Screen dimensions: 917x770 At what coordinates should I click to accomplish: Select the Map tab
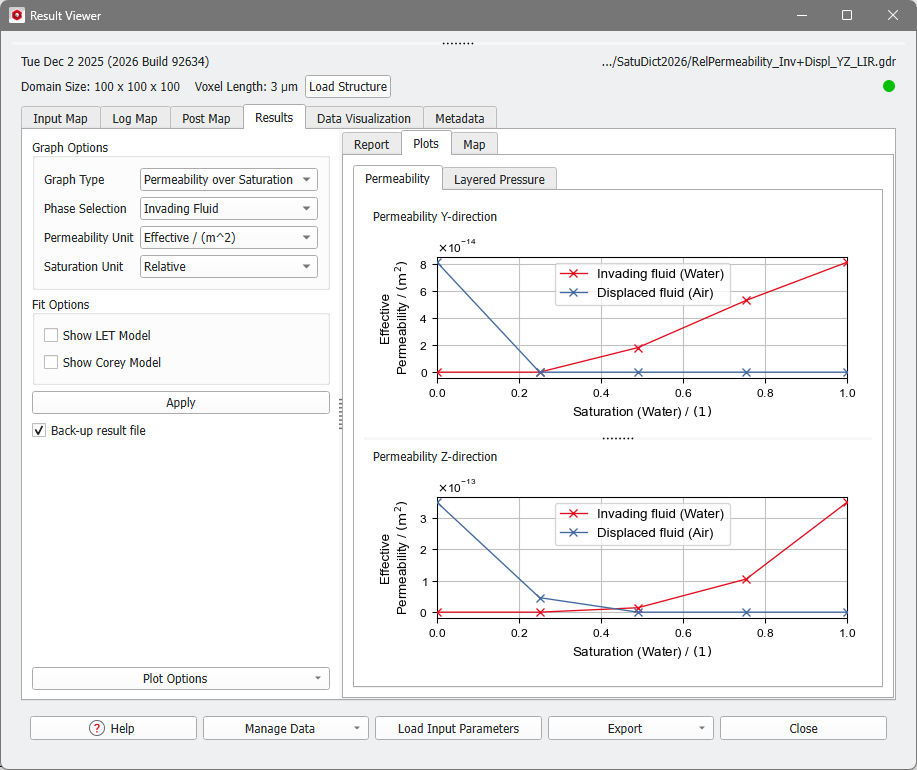click(x=473, y=143)
